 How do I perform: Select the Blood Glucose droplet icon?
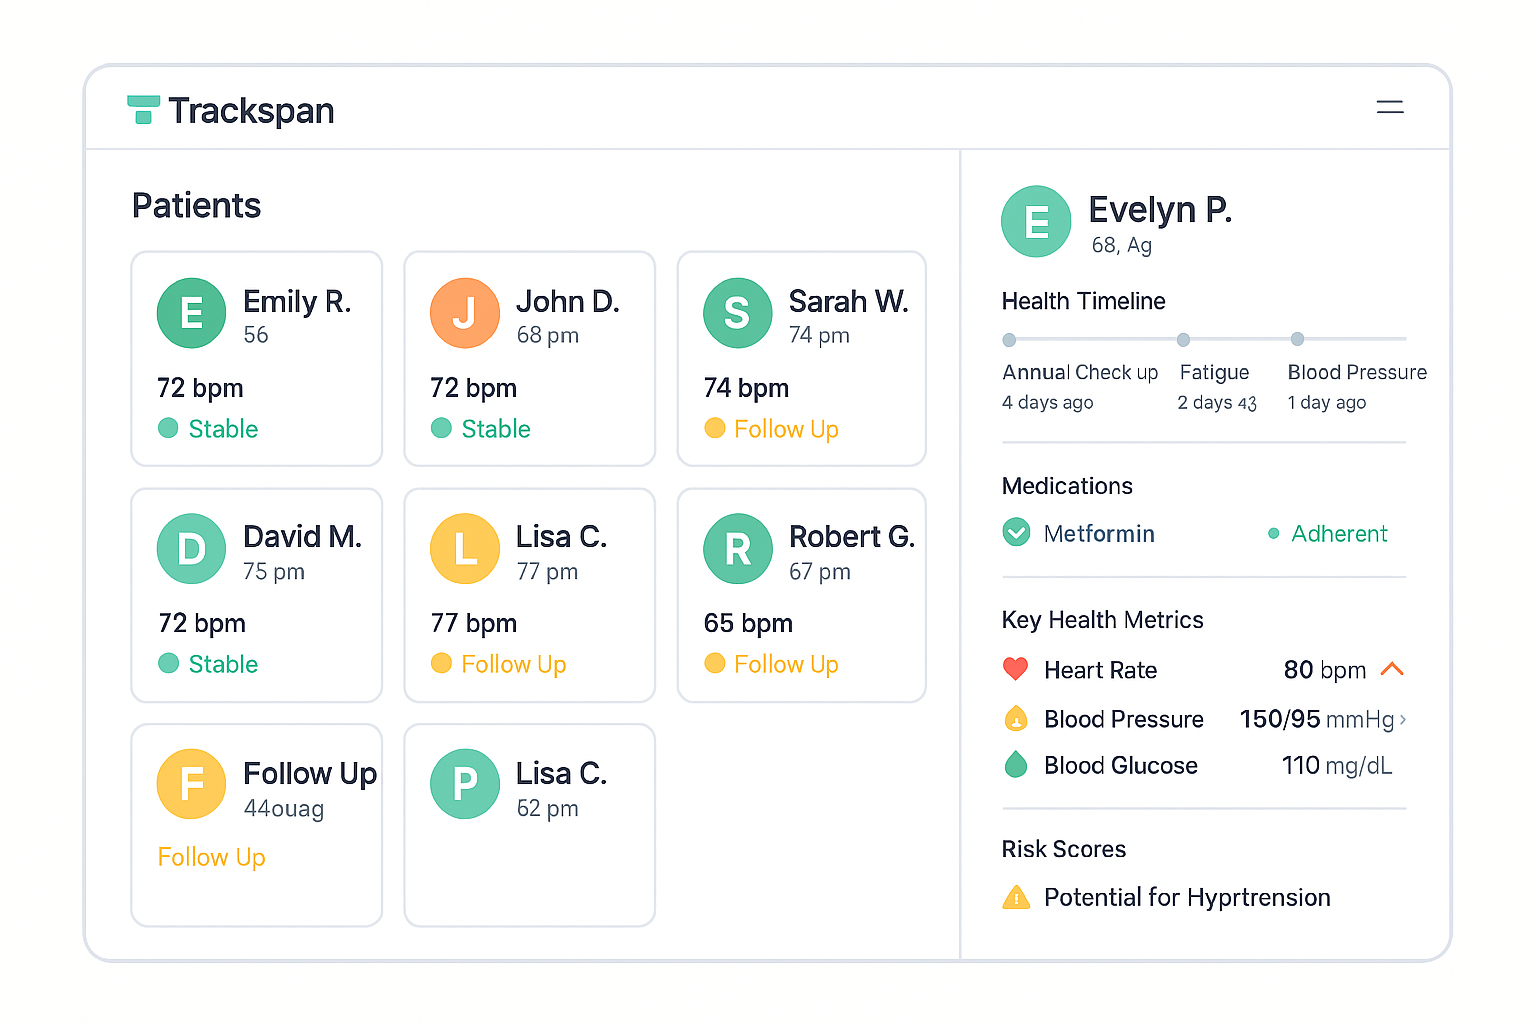[1016, 765]
